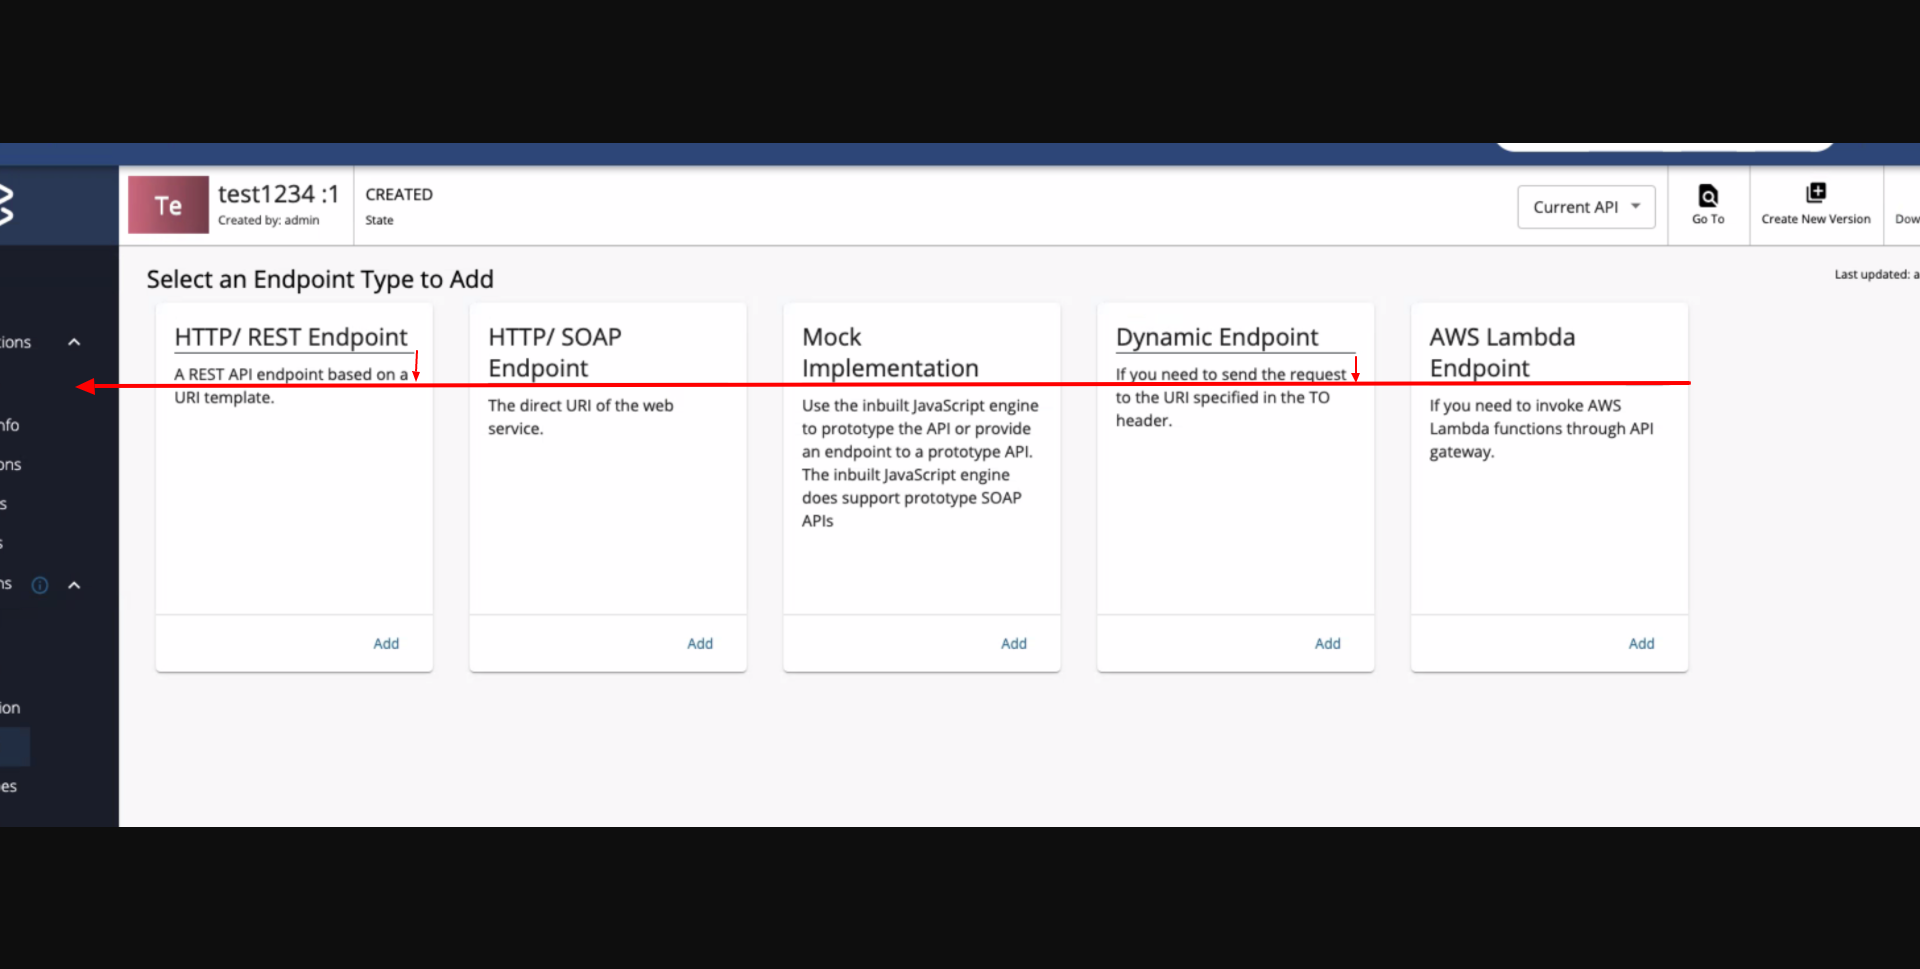
Task: Click the search bar at the top
Action: pyautogui.click(x=1663, y=146)
